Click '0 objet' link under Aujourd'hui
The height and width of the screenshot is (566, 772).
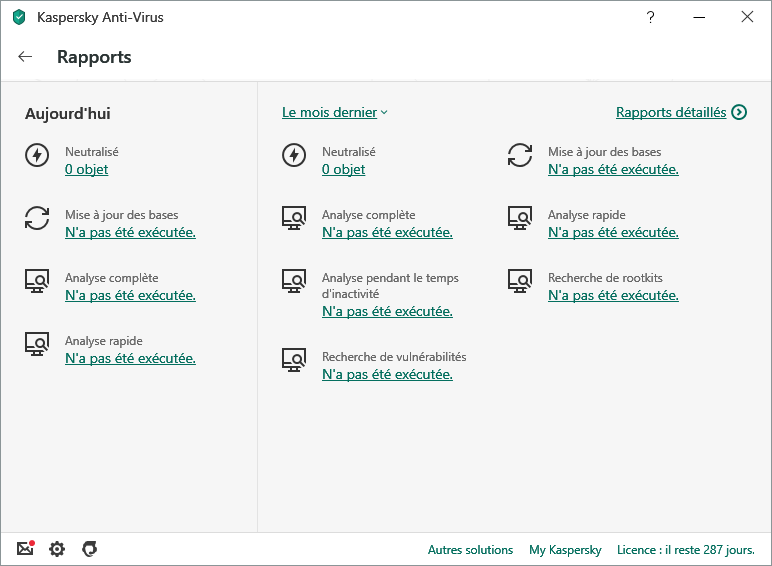[86, 169]
